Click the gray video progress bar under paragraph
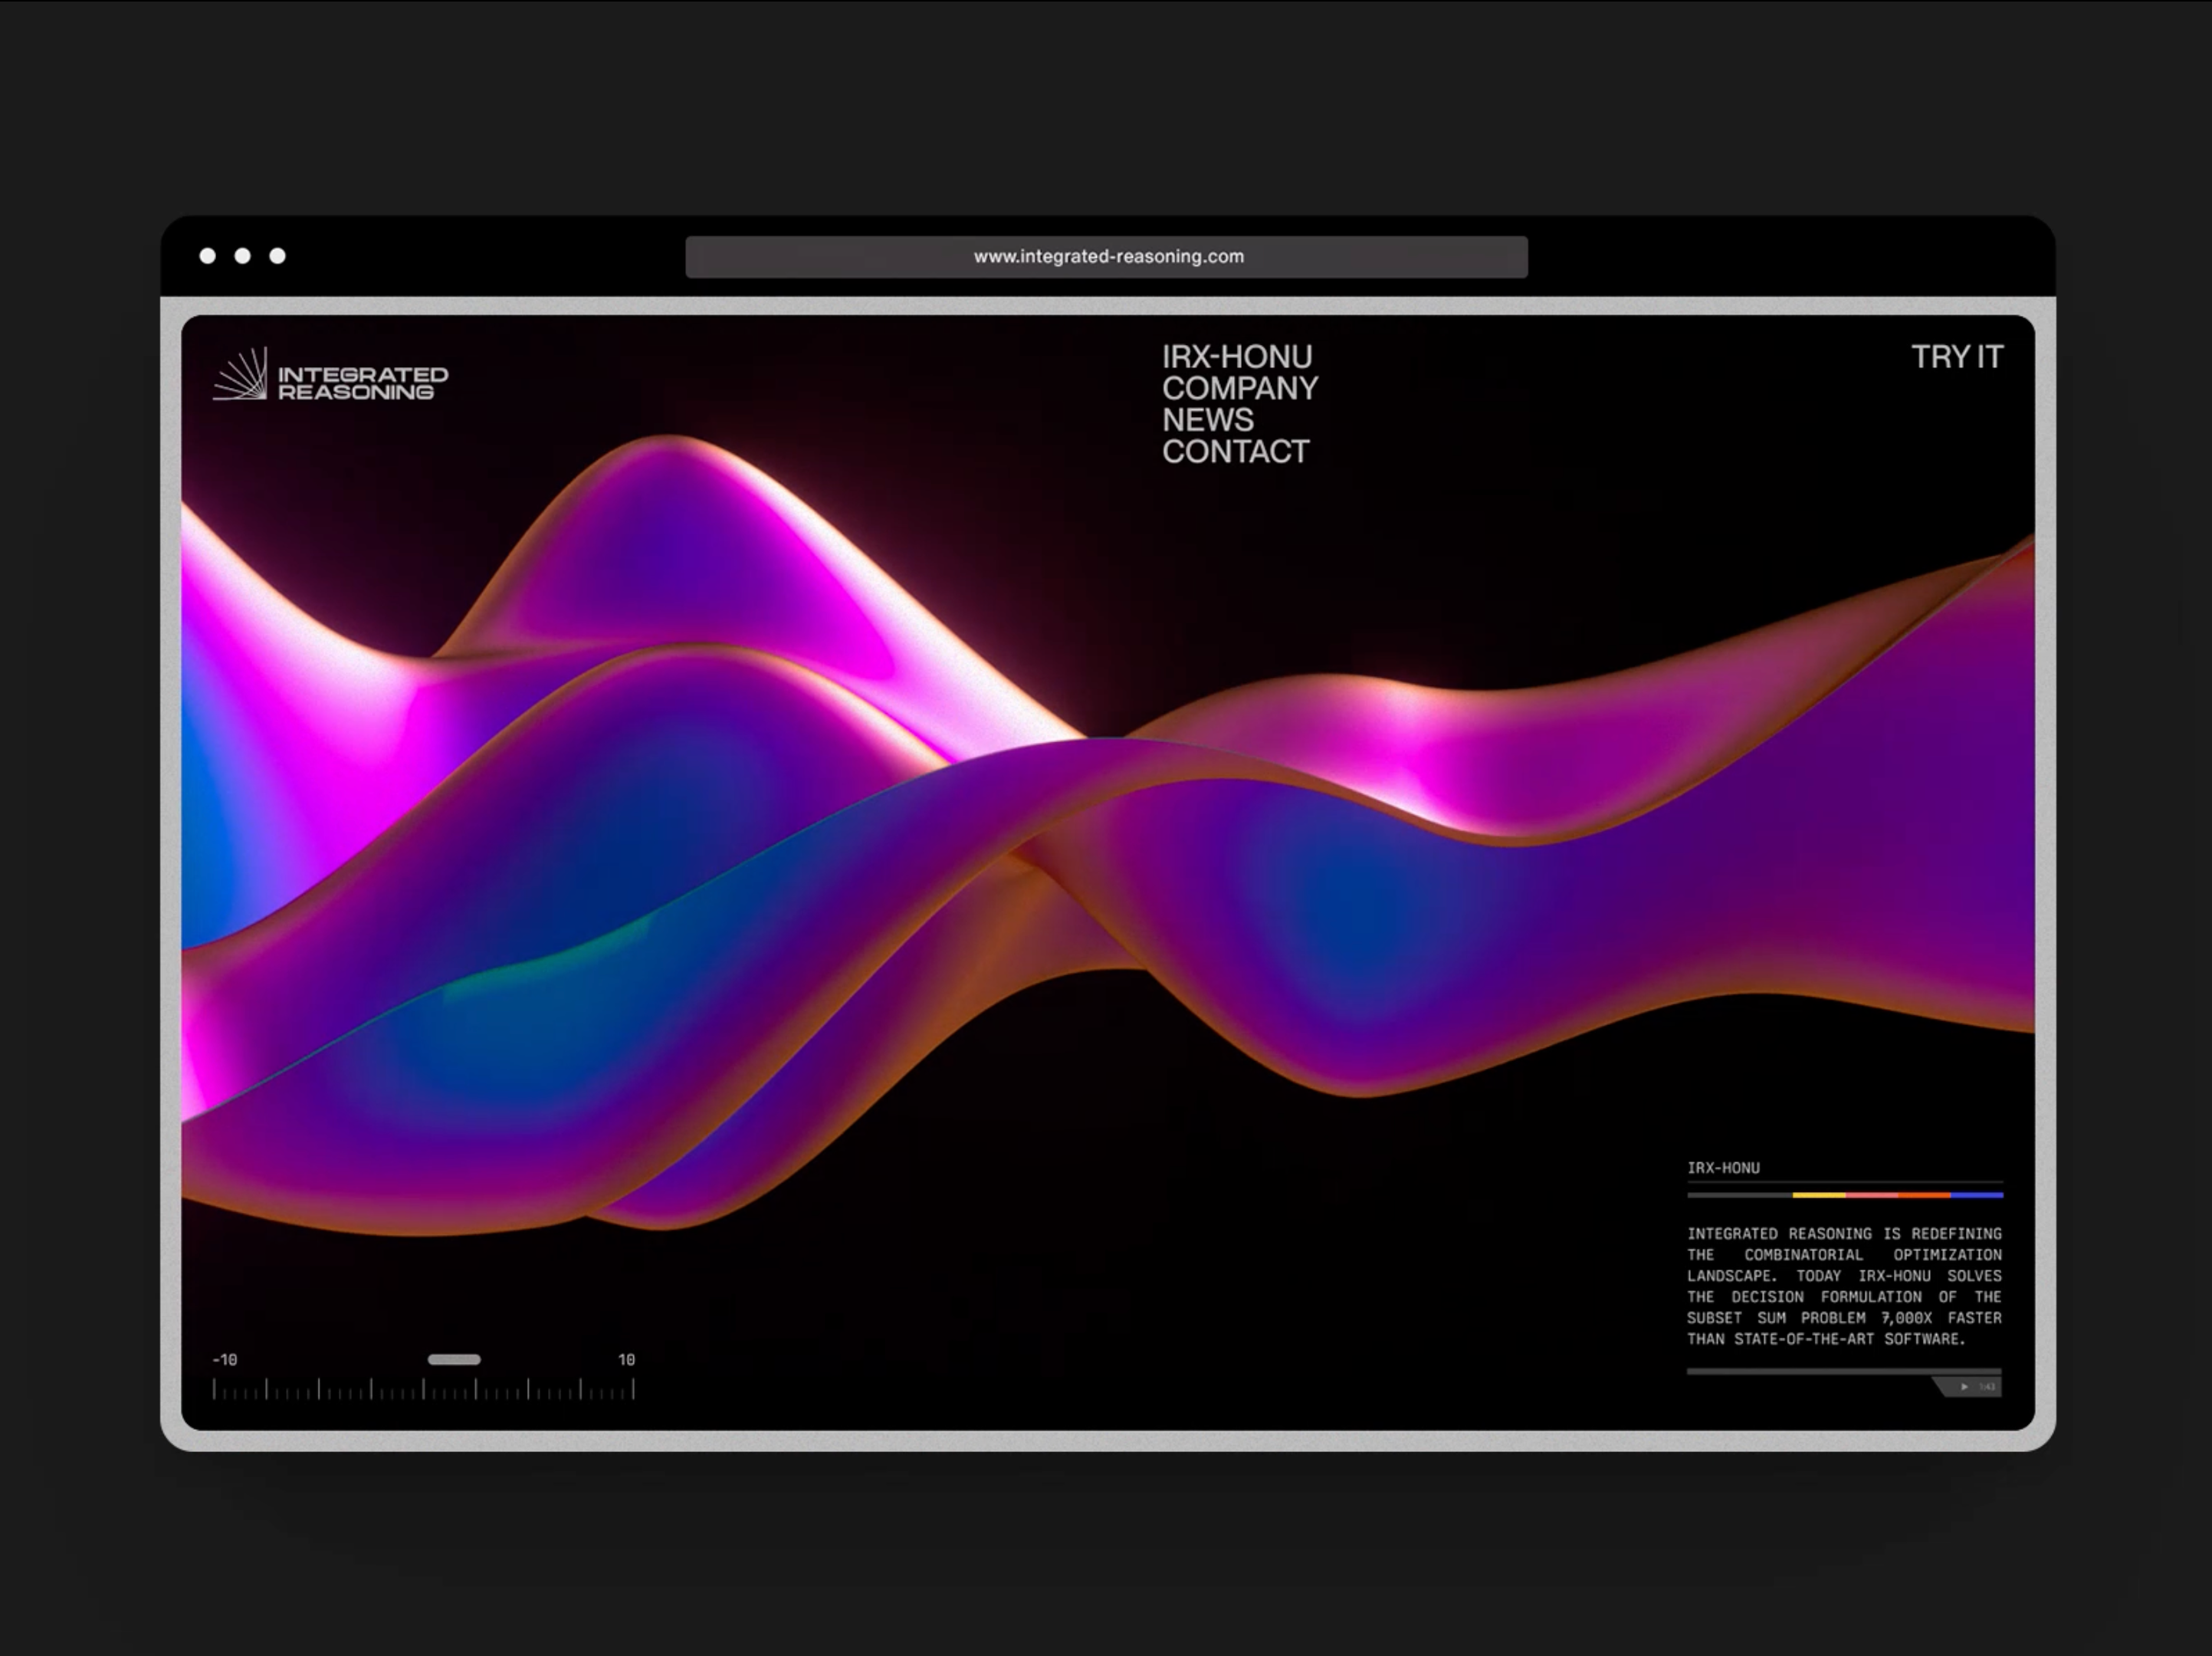This screenshot has width=2212, height=1656. (1843, 1371)
